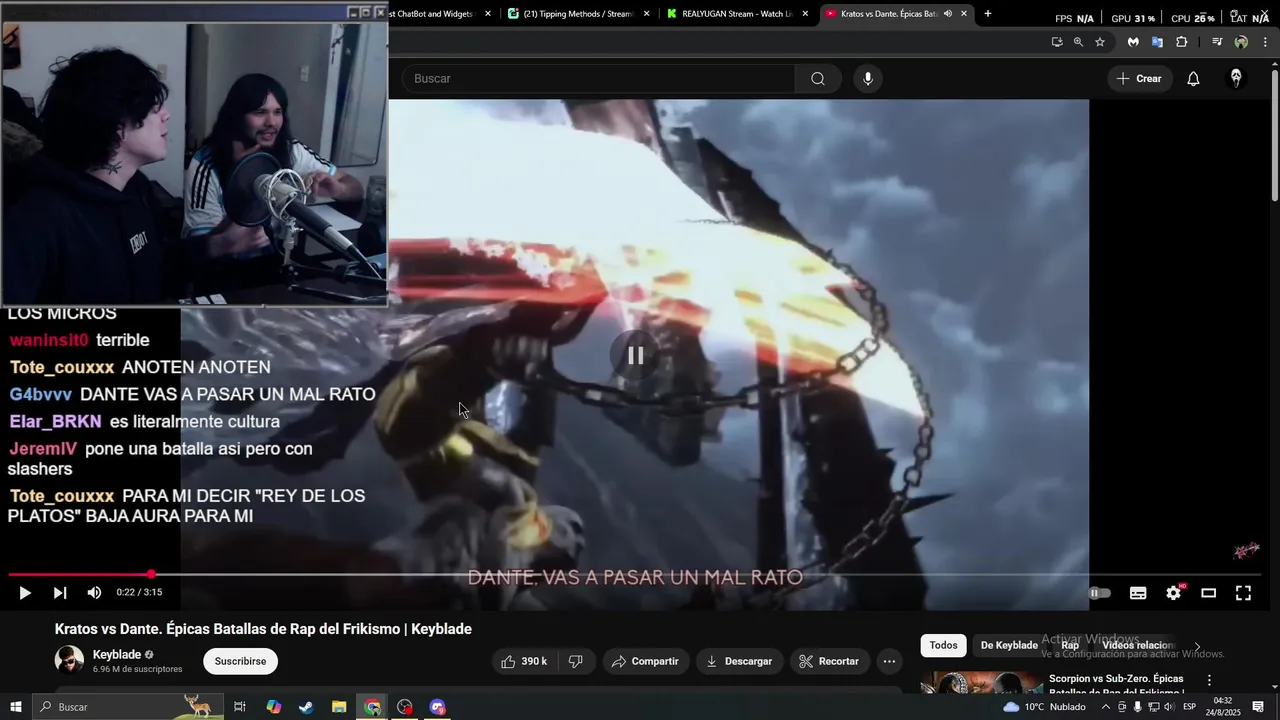Open options for the Scorpion vs Sub-Zero video
The height and width of the screenshot is (720, 1280).
(x=1208, y=681)
